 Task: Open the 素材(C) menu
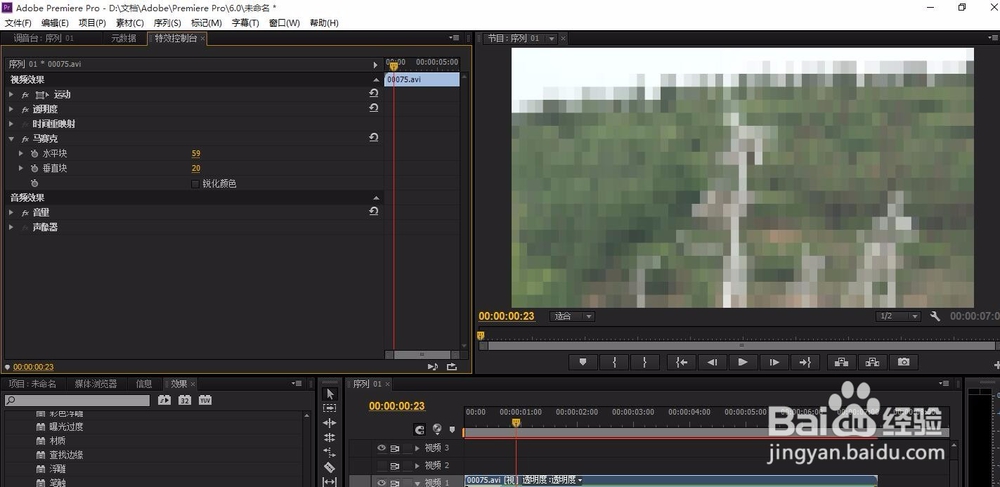coord(129,23)
